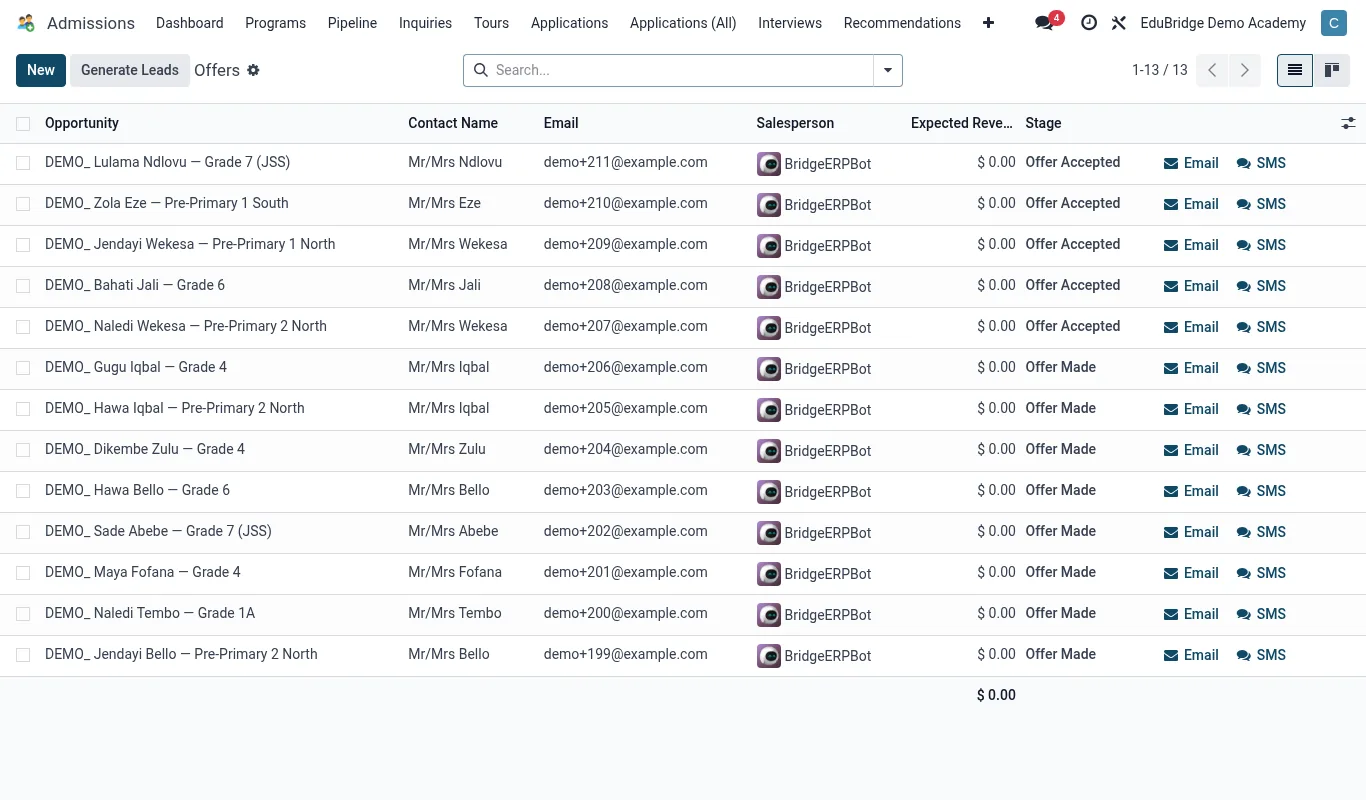Go to next page arrow
1366x800 pixels.
click(1244, 70)
